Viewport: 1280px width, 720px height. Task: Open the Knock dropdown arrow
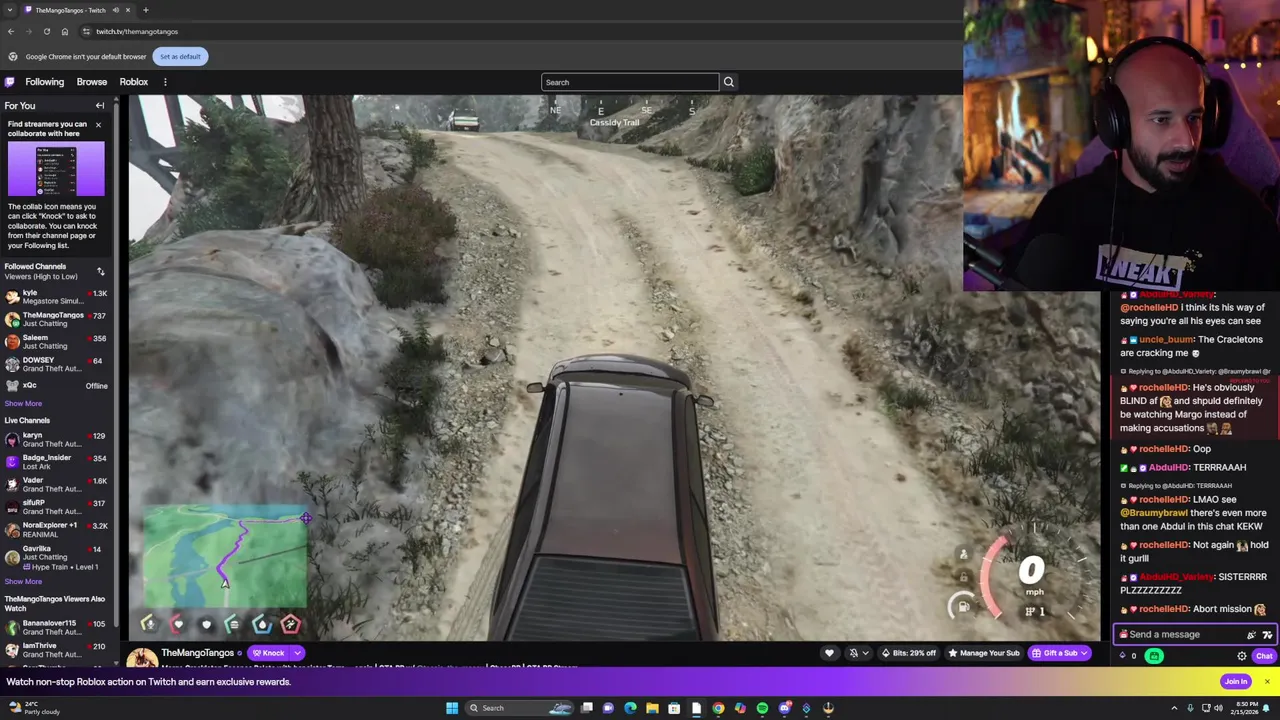(x=297, y=653)
